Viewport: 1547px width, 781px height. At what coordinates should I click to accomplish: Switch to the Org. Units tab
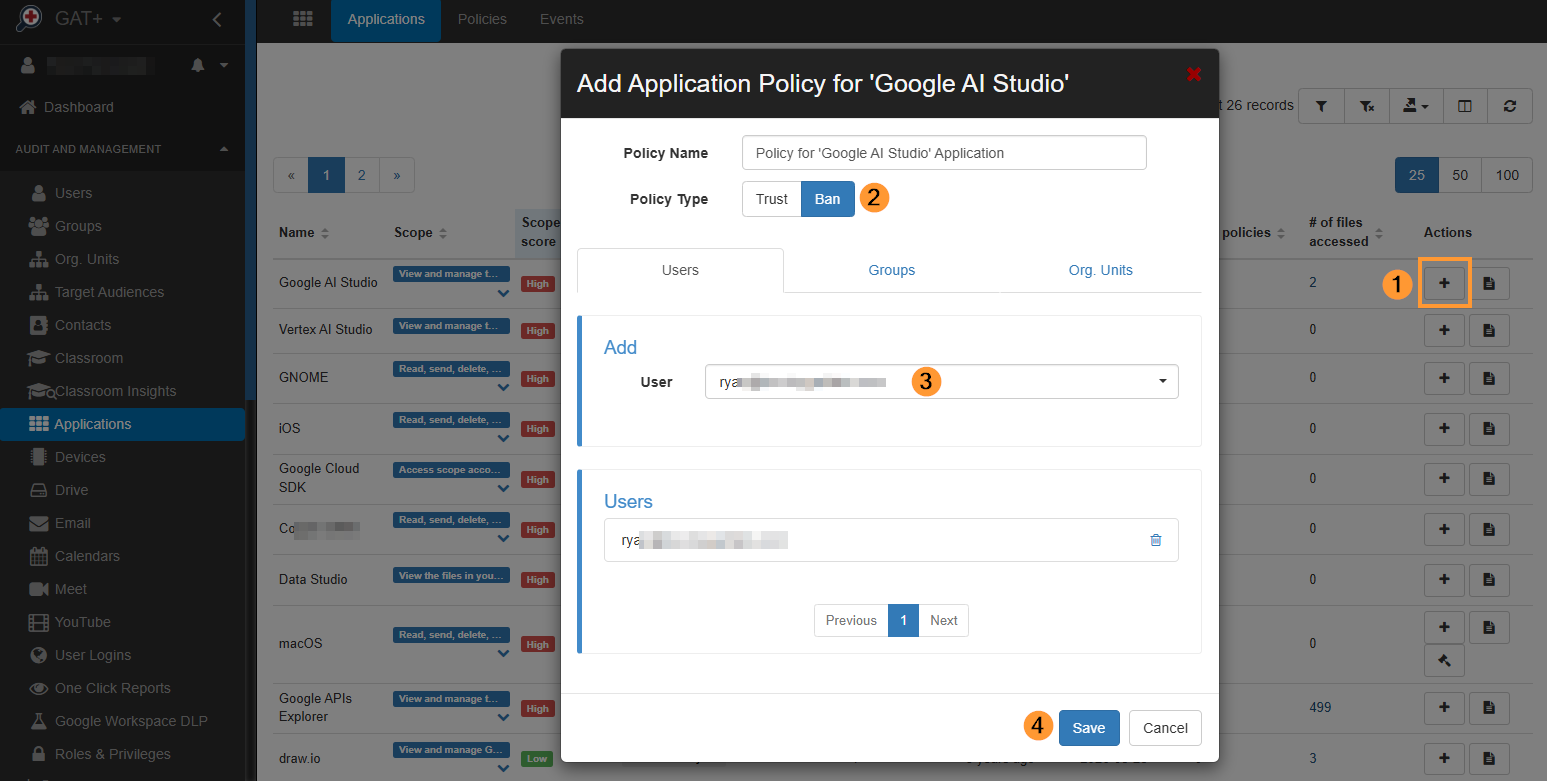(1100, 270)
